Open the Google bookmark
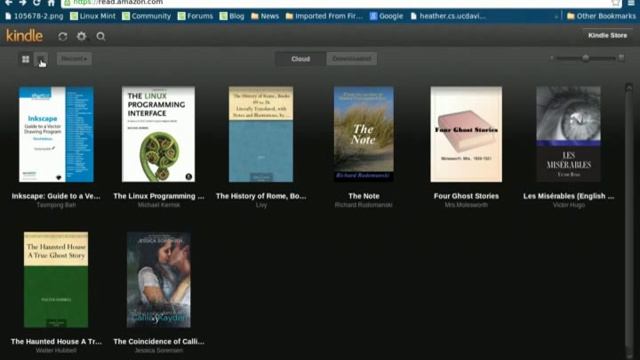 click(386, 16)
